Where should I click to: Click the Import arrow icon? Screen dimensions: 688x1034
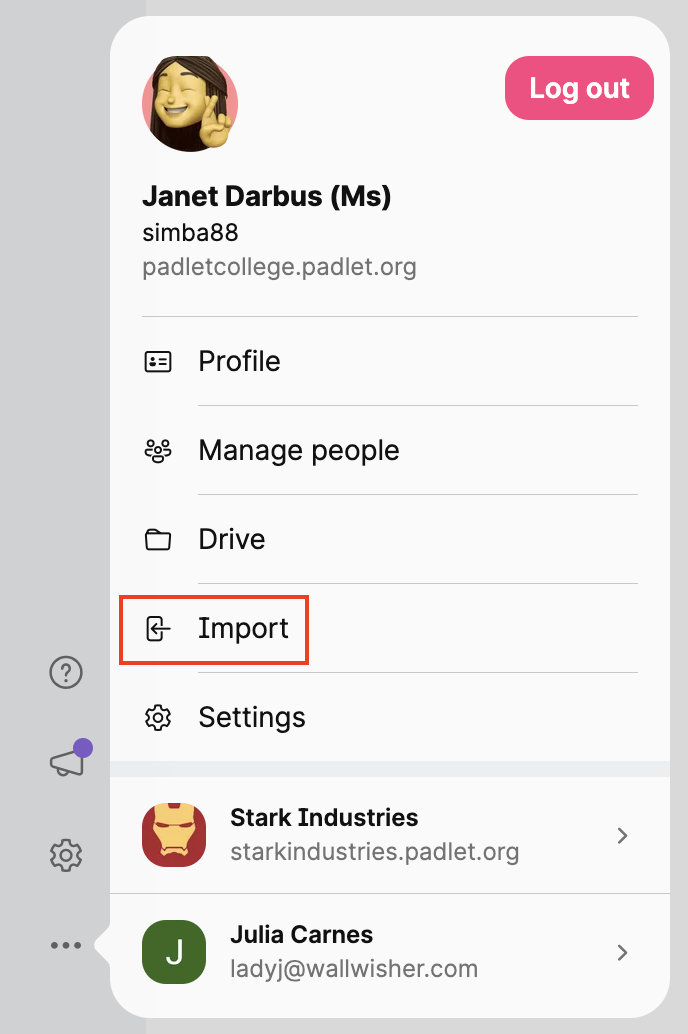(x=158, y=628)
